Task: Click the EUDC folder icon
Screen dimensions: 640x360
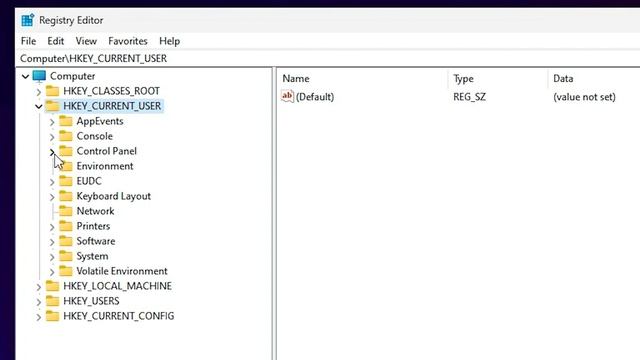Action: [x=66, y=181]
